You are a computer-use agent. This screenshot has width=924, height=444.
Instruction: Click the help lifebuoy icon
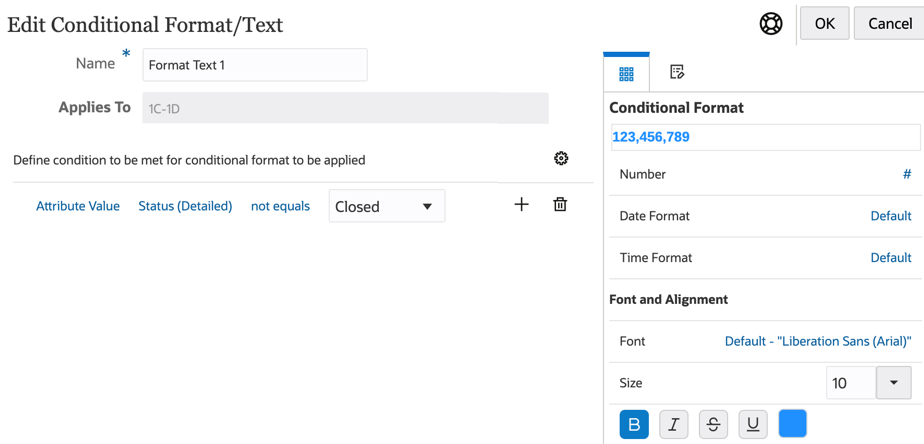771,24
